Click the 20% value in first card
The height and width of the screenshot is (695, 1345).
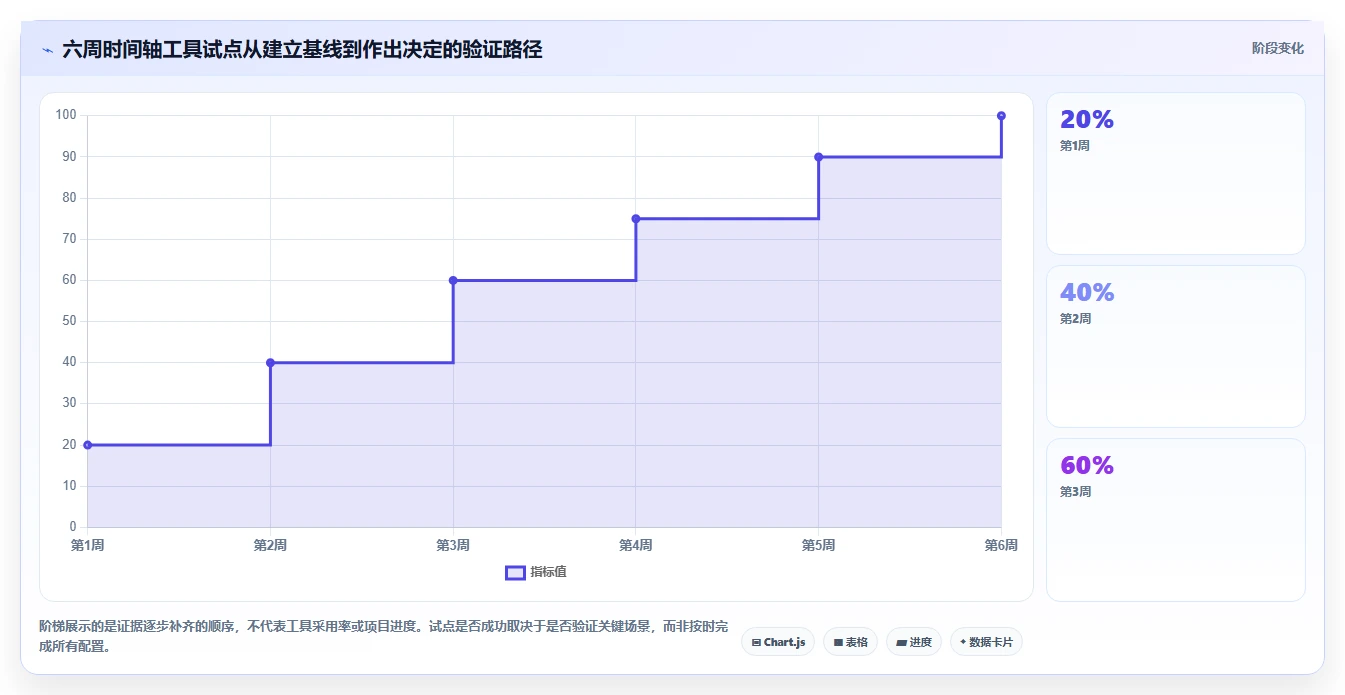1087,120
